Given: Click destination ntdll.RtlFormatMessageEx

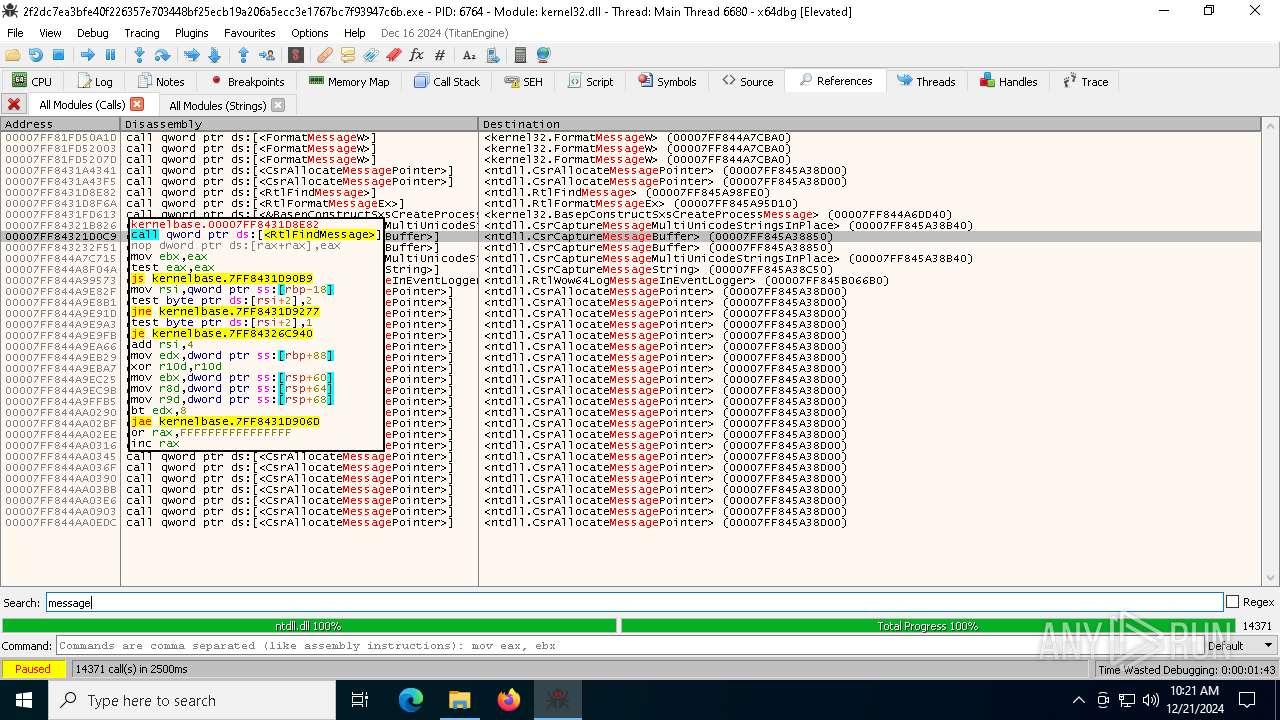Looking at the screenshot, I should [x=641, y=203].
